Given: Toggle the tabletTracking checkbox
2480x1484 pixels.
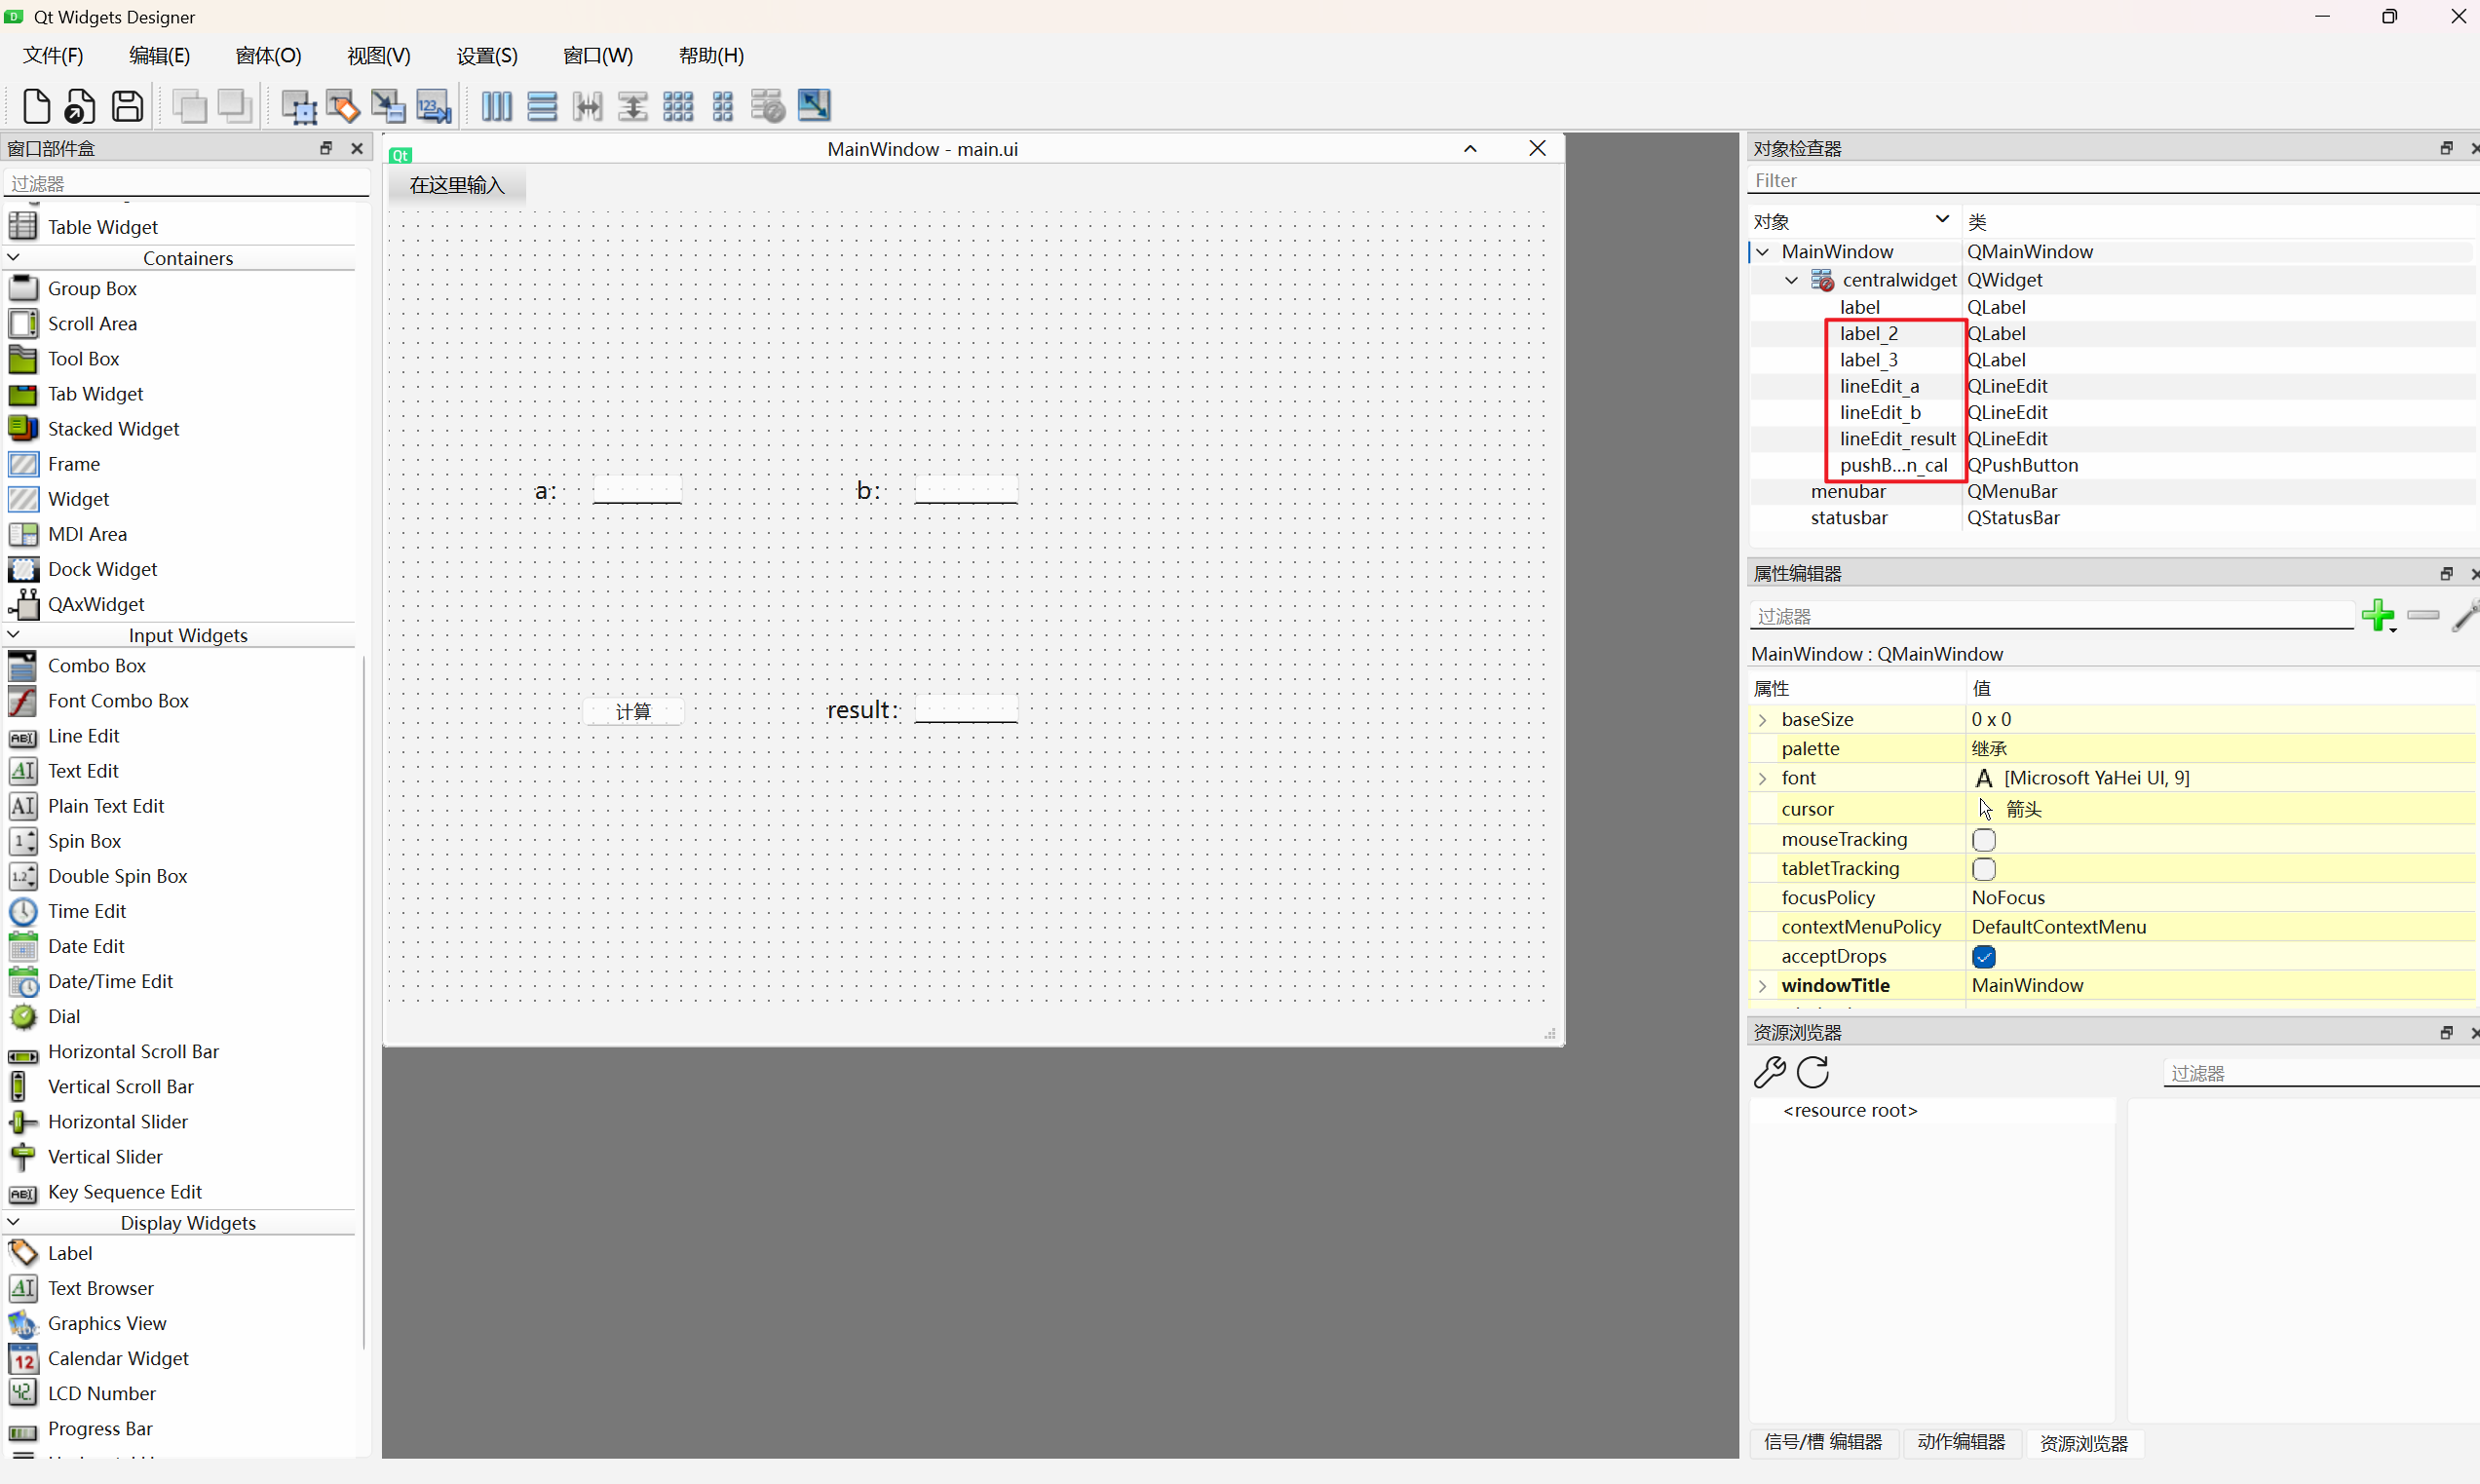Looking at the screenshot, I should click(x=1984, y=869).
